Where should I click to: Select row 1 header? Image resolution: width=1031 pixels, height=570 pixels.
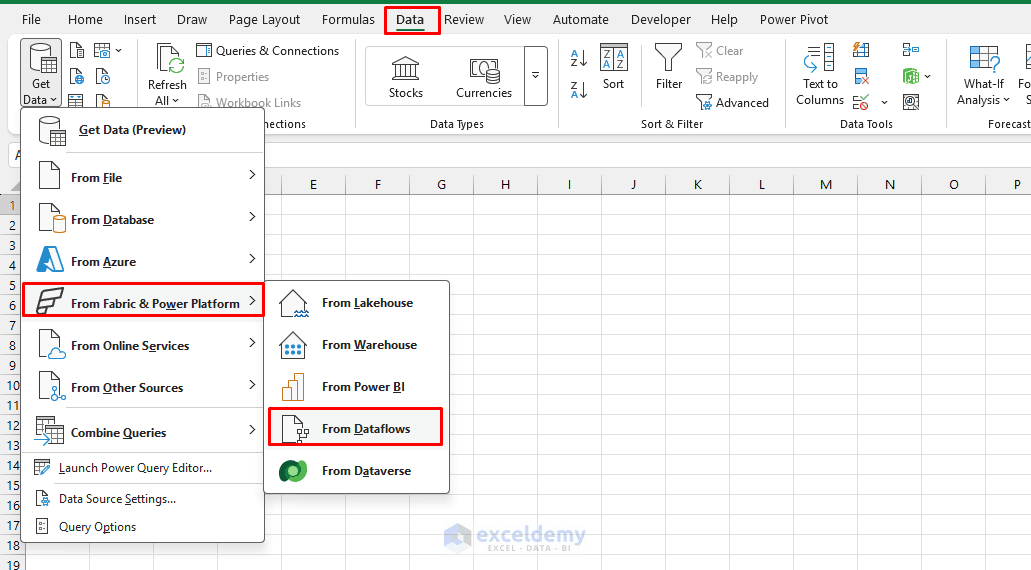[x=11, y=205]
